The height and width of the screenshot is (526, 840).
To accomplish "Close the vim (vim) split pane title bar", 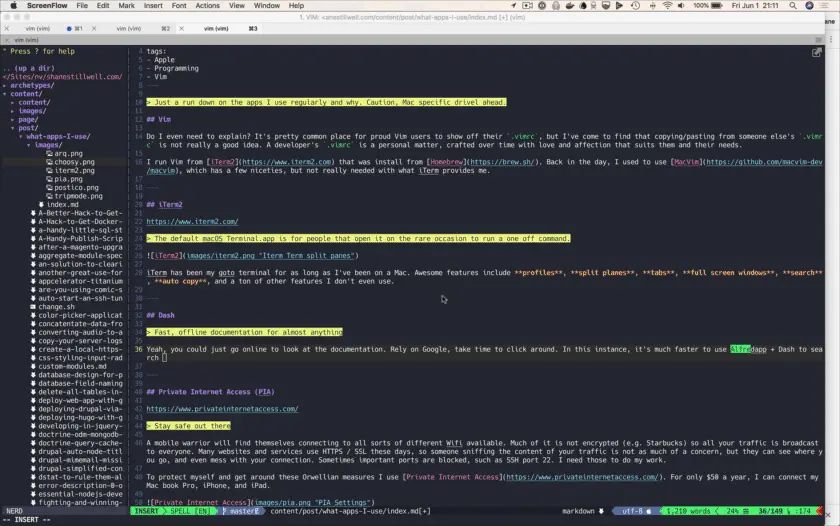I will [6, 40].
